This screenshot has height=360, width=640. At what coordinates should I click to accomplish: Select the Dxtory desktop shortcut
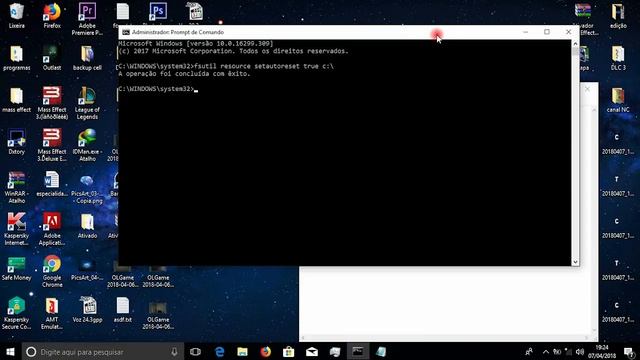pyautogui.click(x=16, y=142)
